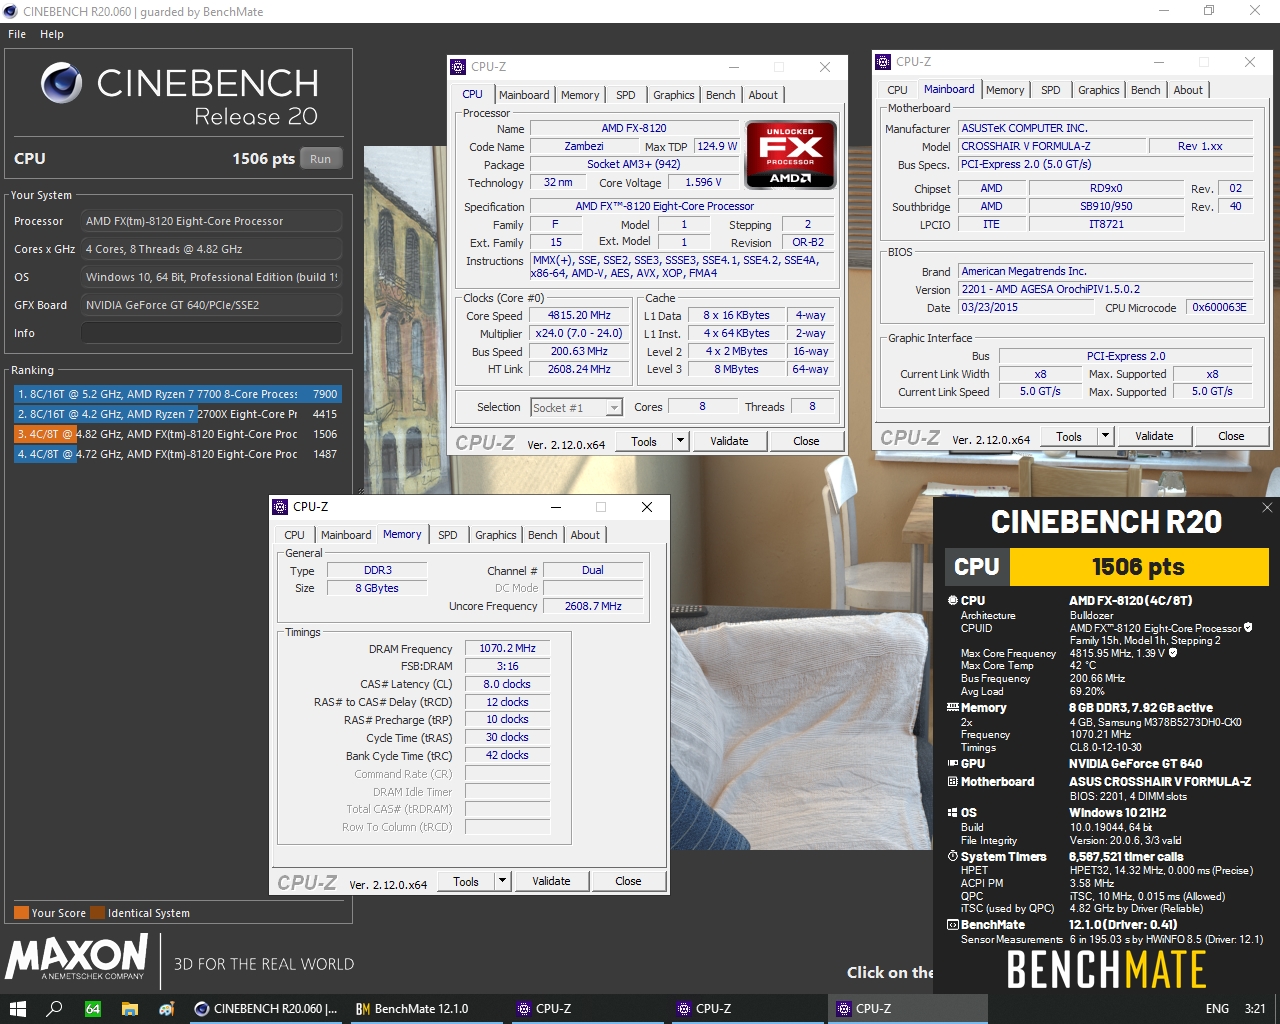
Task: Click the ENG language indicator in taskbar
Action: pyautogui.click(x=1217, y=1009)
